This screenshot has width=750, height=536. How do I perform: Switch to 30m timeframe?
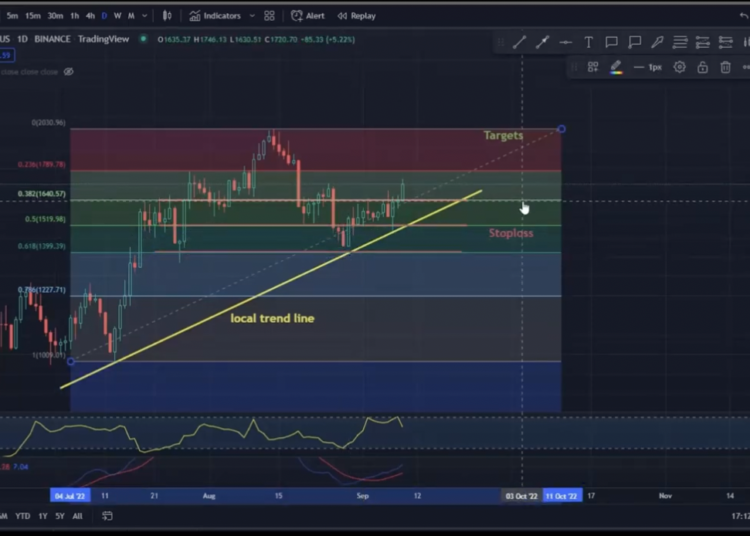[x=55, y=16]
